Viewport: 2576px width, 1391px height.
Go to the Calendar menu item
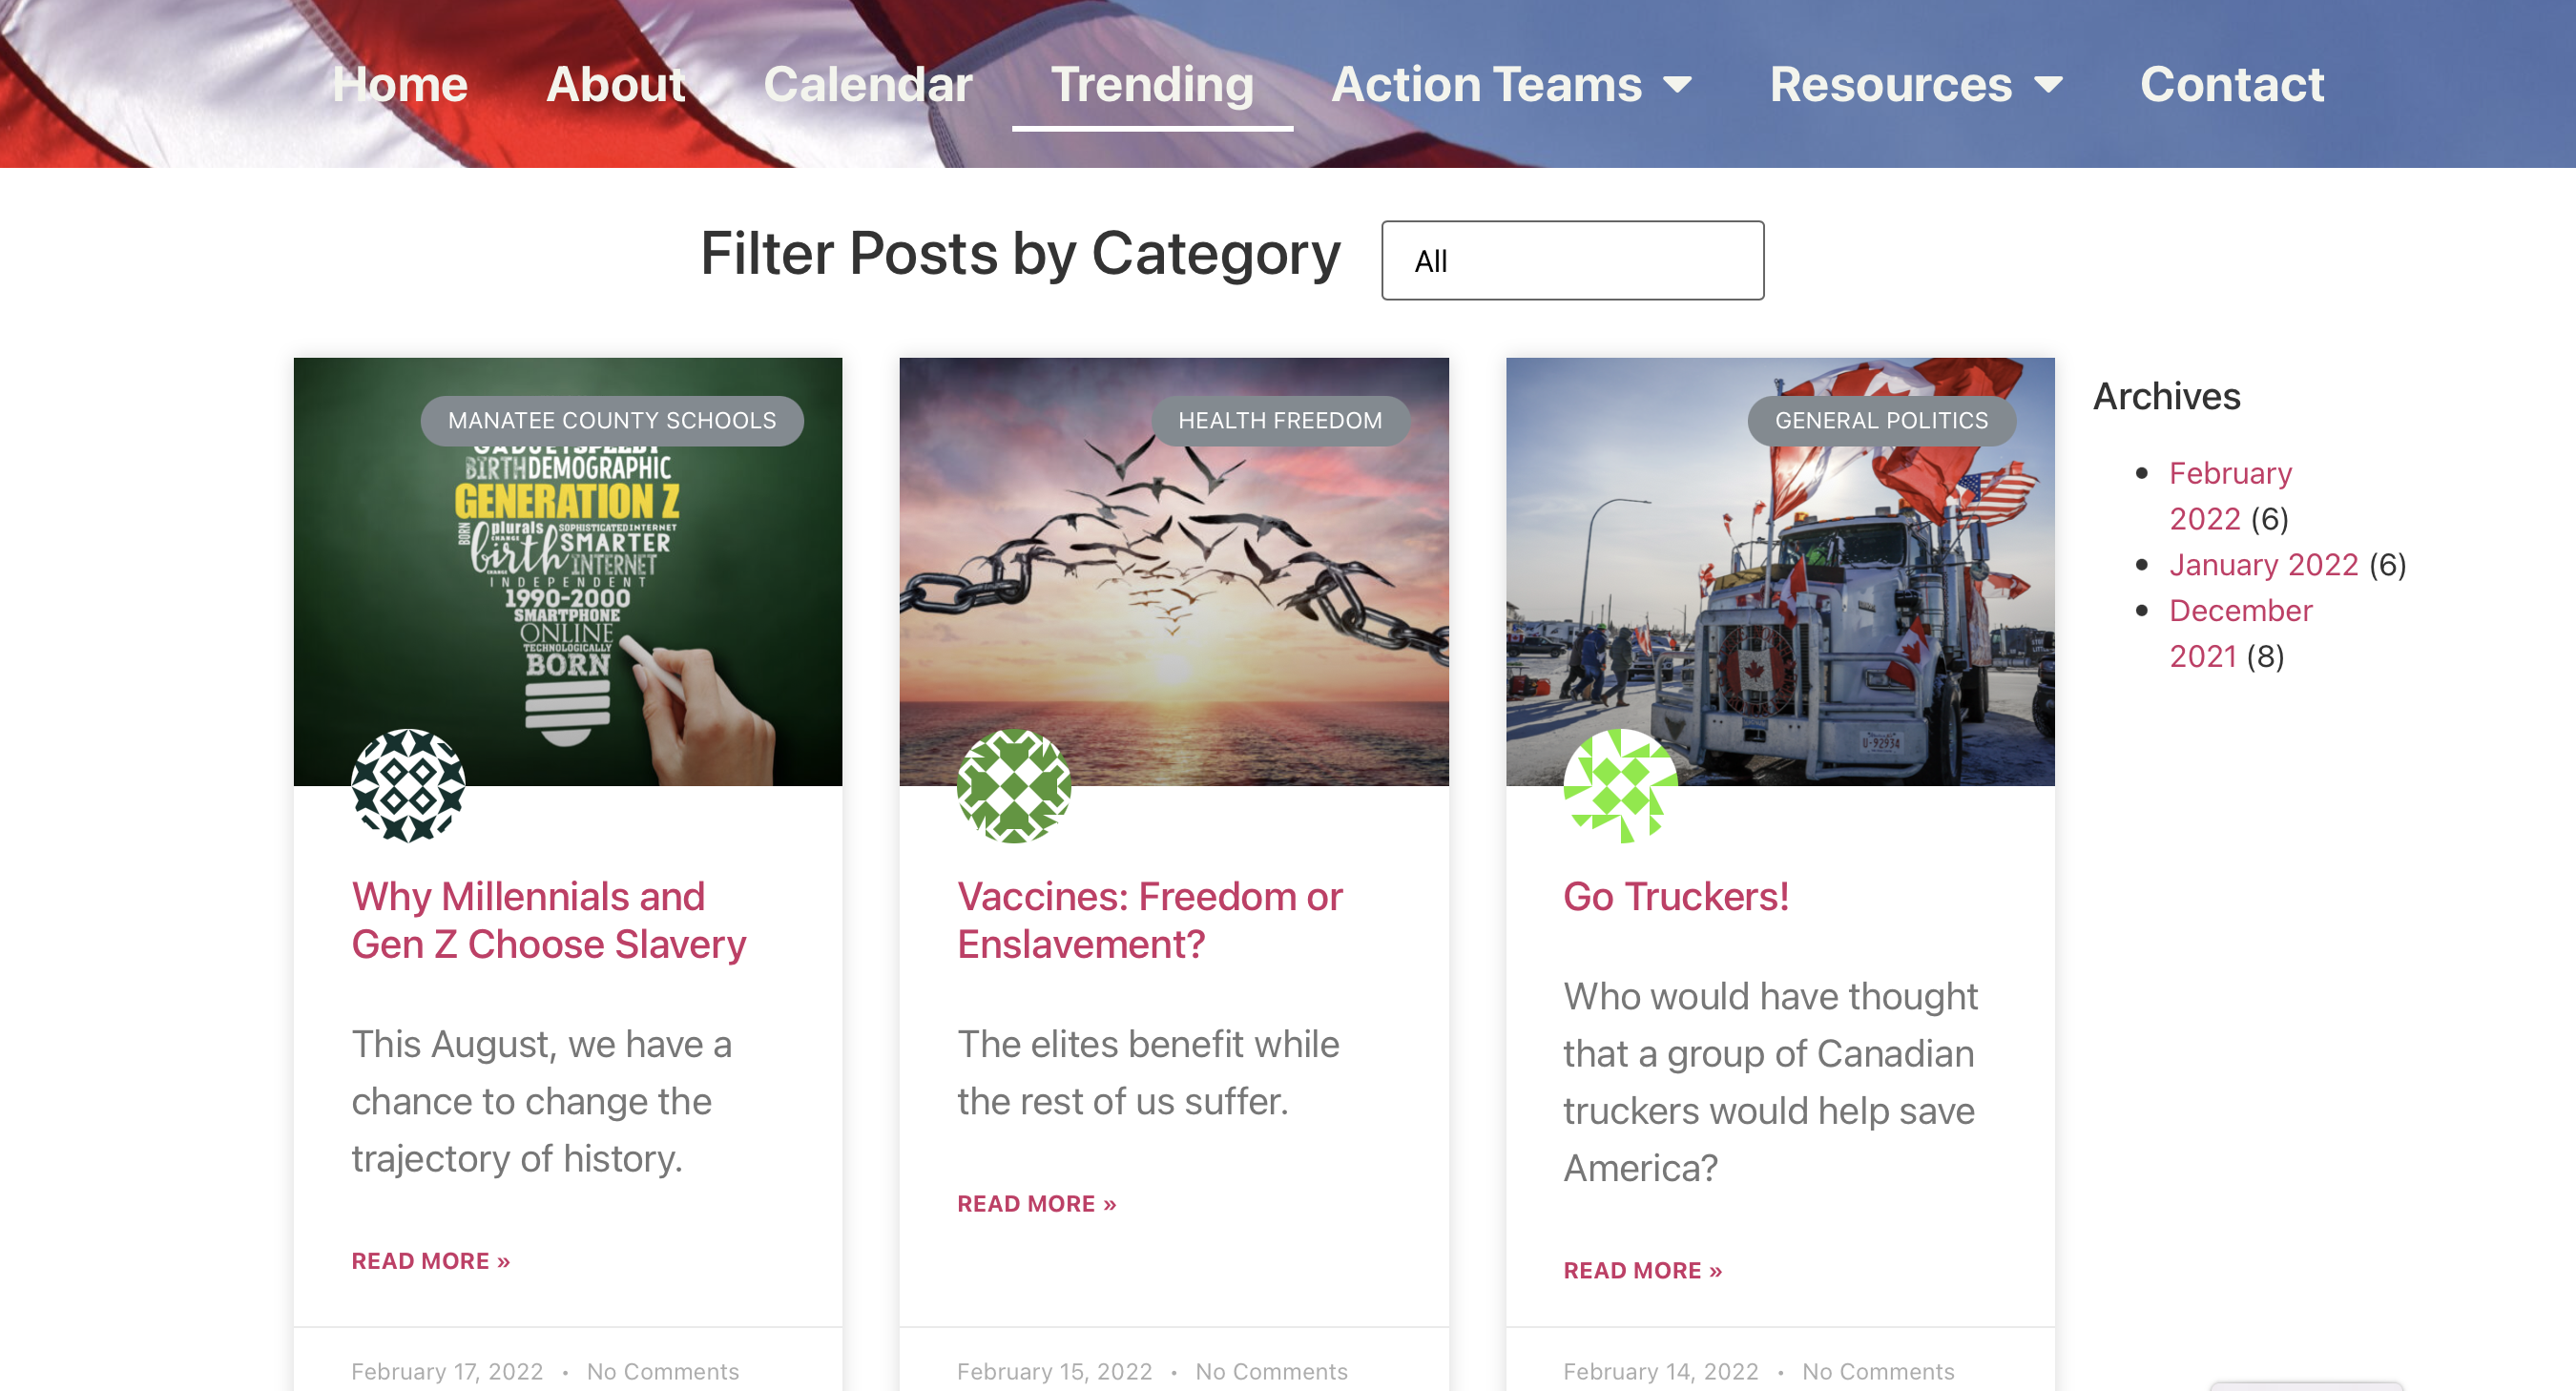pyautogui.click(x=868, y=84)
